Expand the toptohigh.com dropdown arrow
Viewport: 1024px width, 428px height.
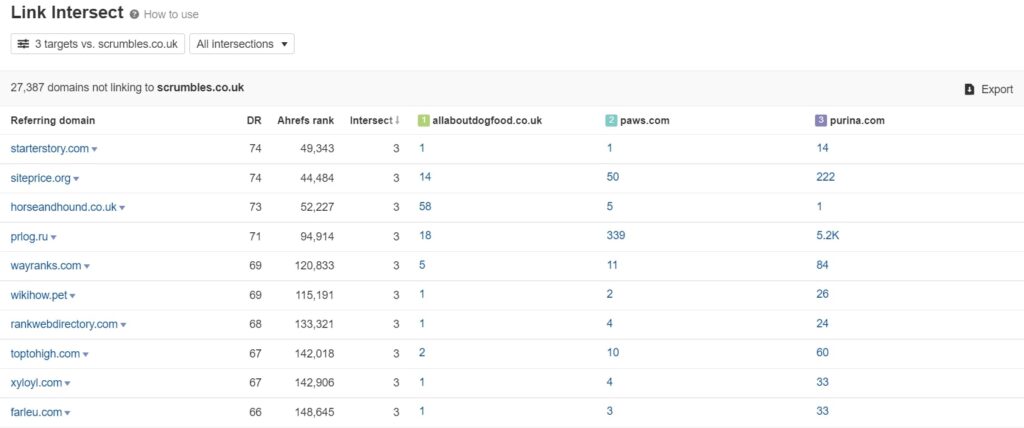click(86, 355)
